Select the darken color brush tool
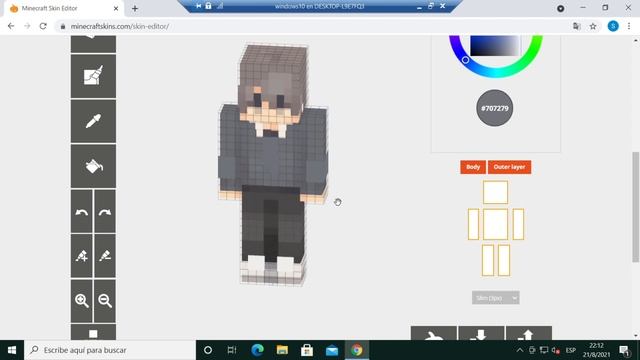Image resolution: width=640 pixels, height=360 pixels. (105, 256)
